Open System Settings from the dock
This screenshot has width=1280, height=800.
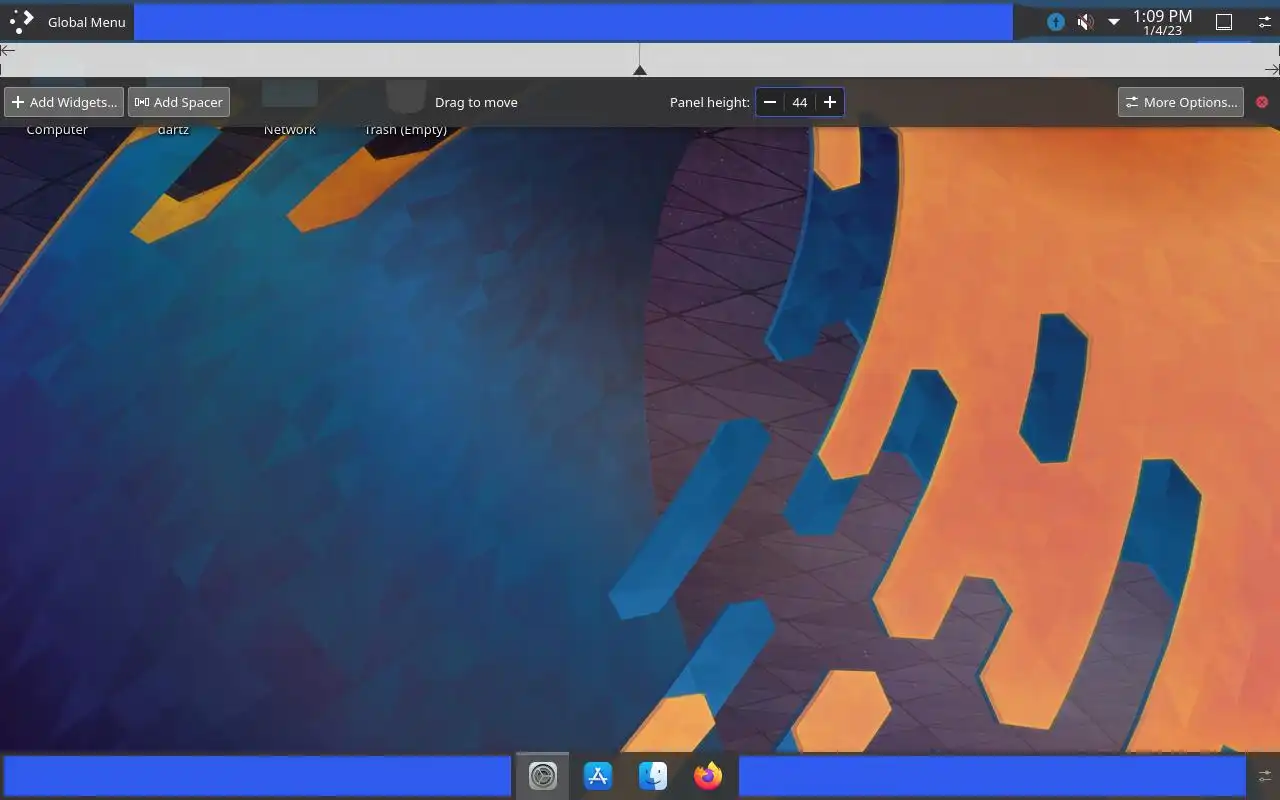543,776
